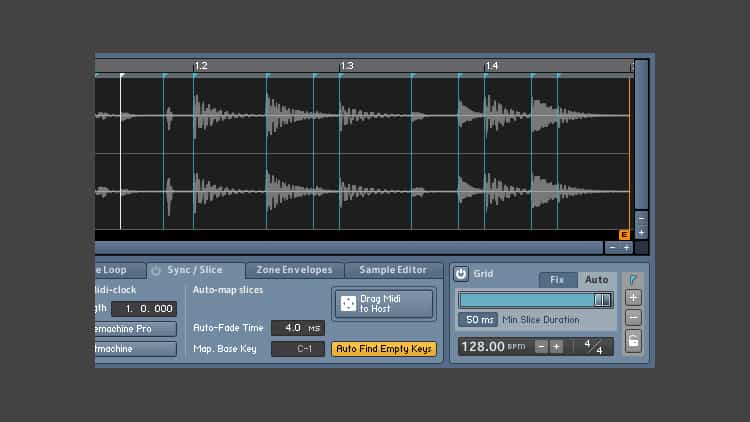Click Drag Midi to Host button
Screen dimensions: 750x422
(384, 304)
